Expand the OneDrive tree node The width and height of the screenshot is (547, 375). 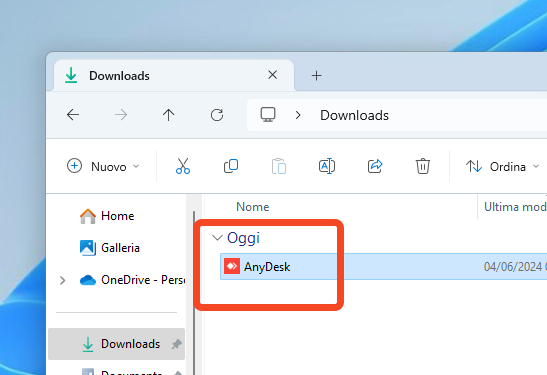62,280
